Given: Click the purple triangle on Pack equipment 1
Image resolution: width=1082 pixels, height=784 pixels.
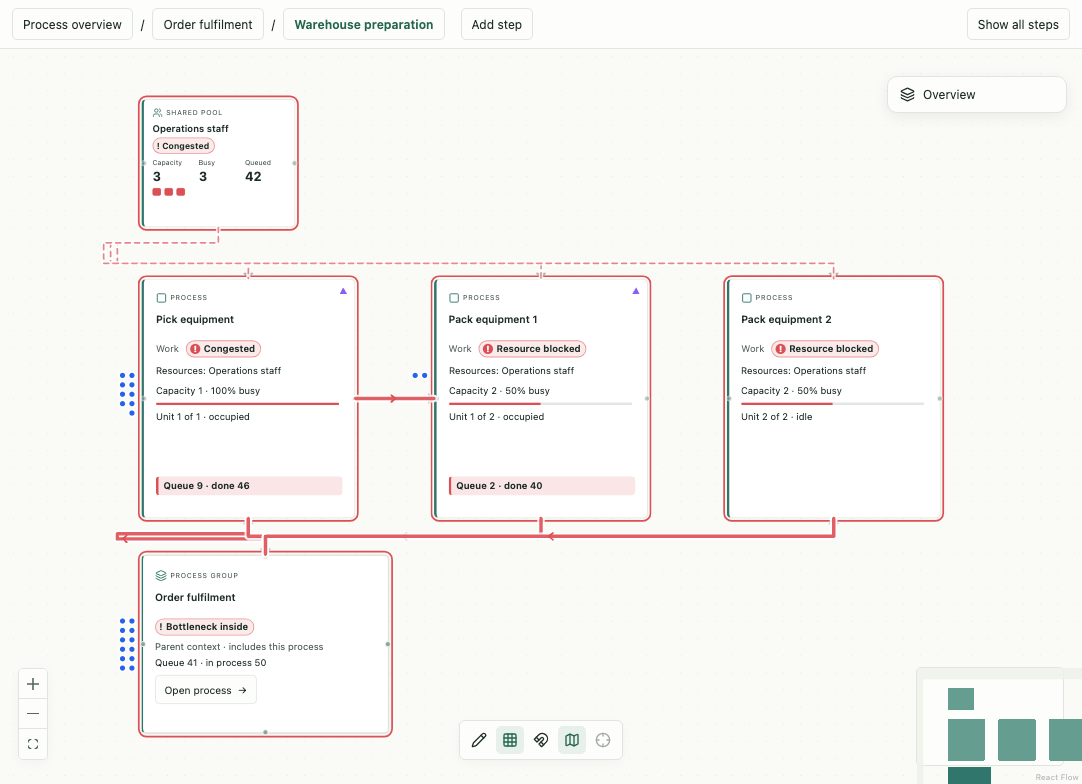Looking at the screenshot, I should pyautogui.click(x=636, y=291).
